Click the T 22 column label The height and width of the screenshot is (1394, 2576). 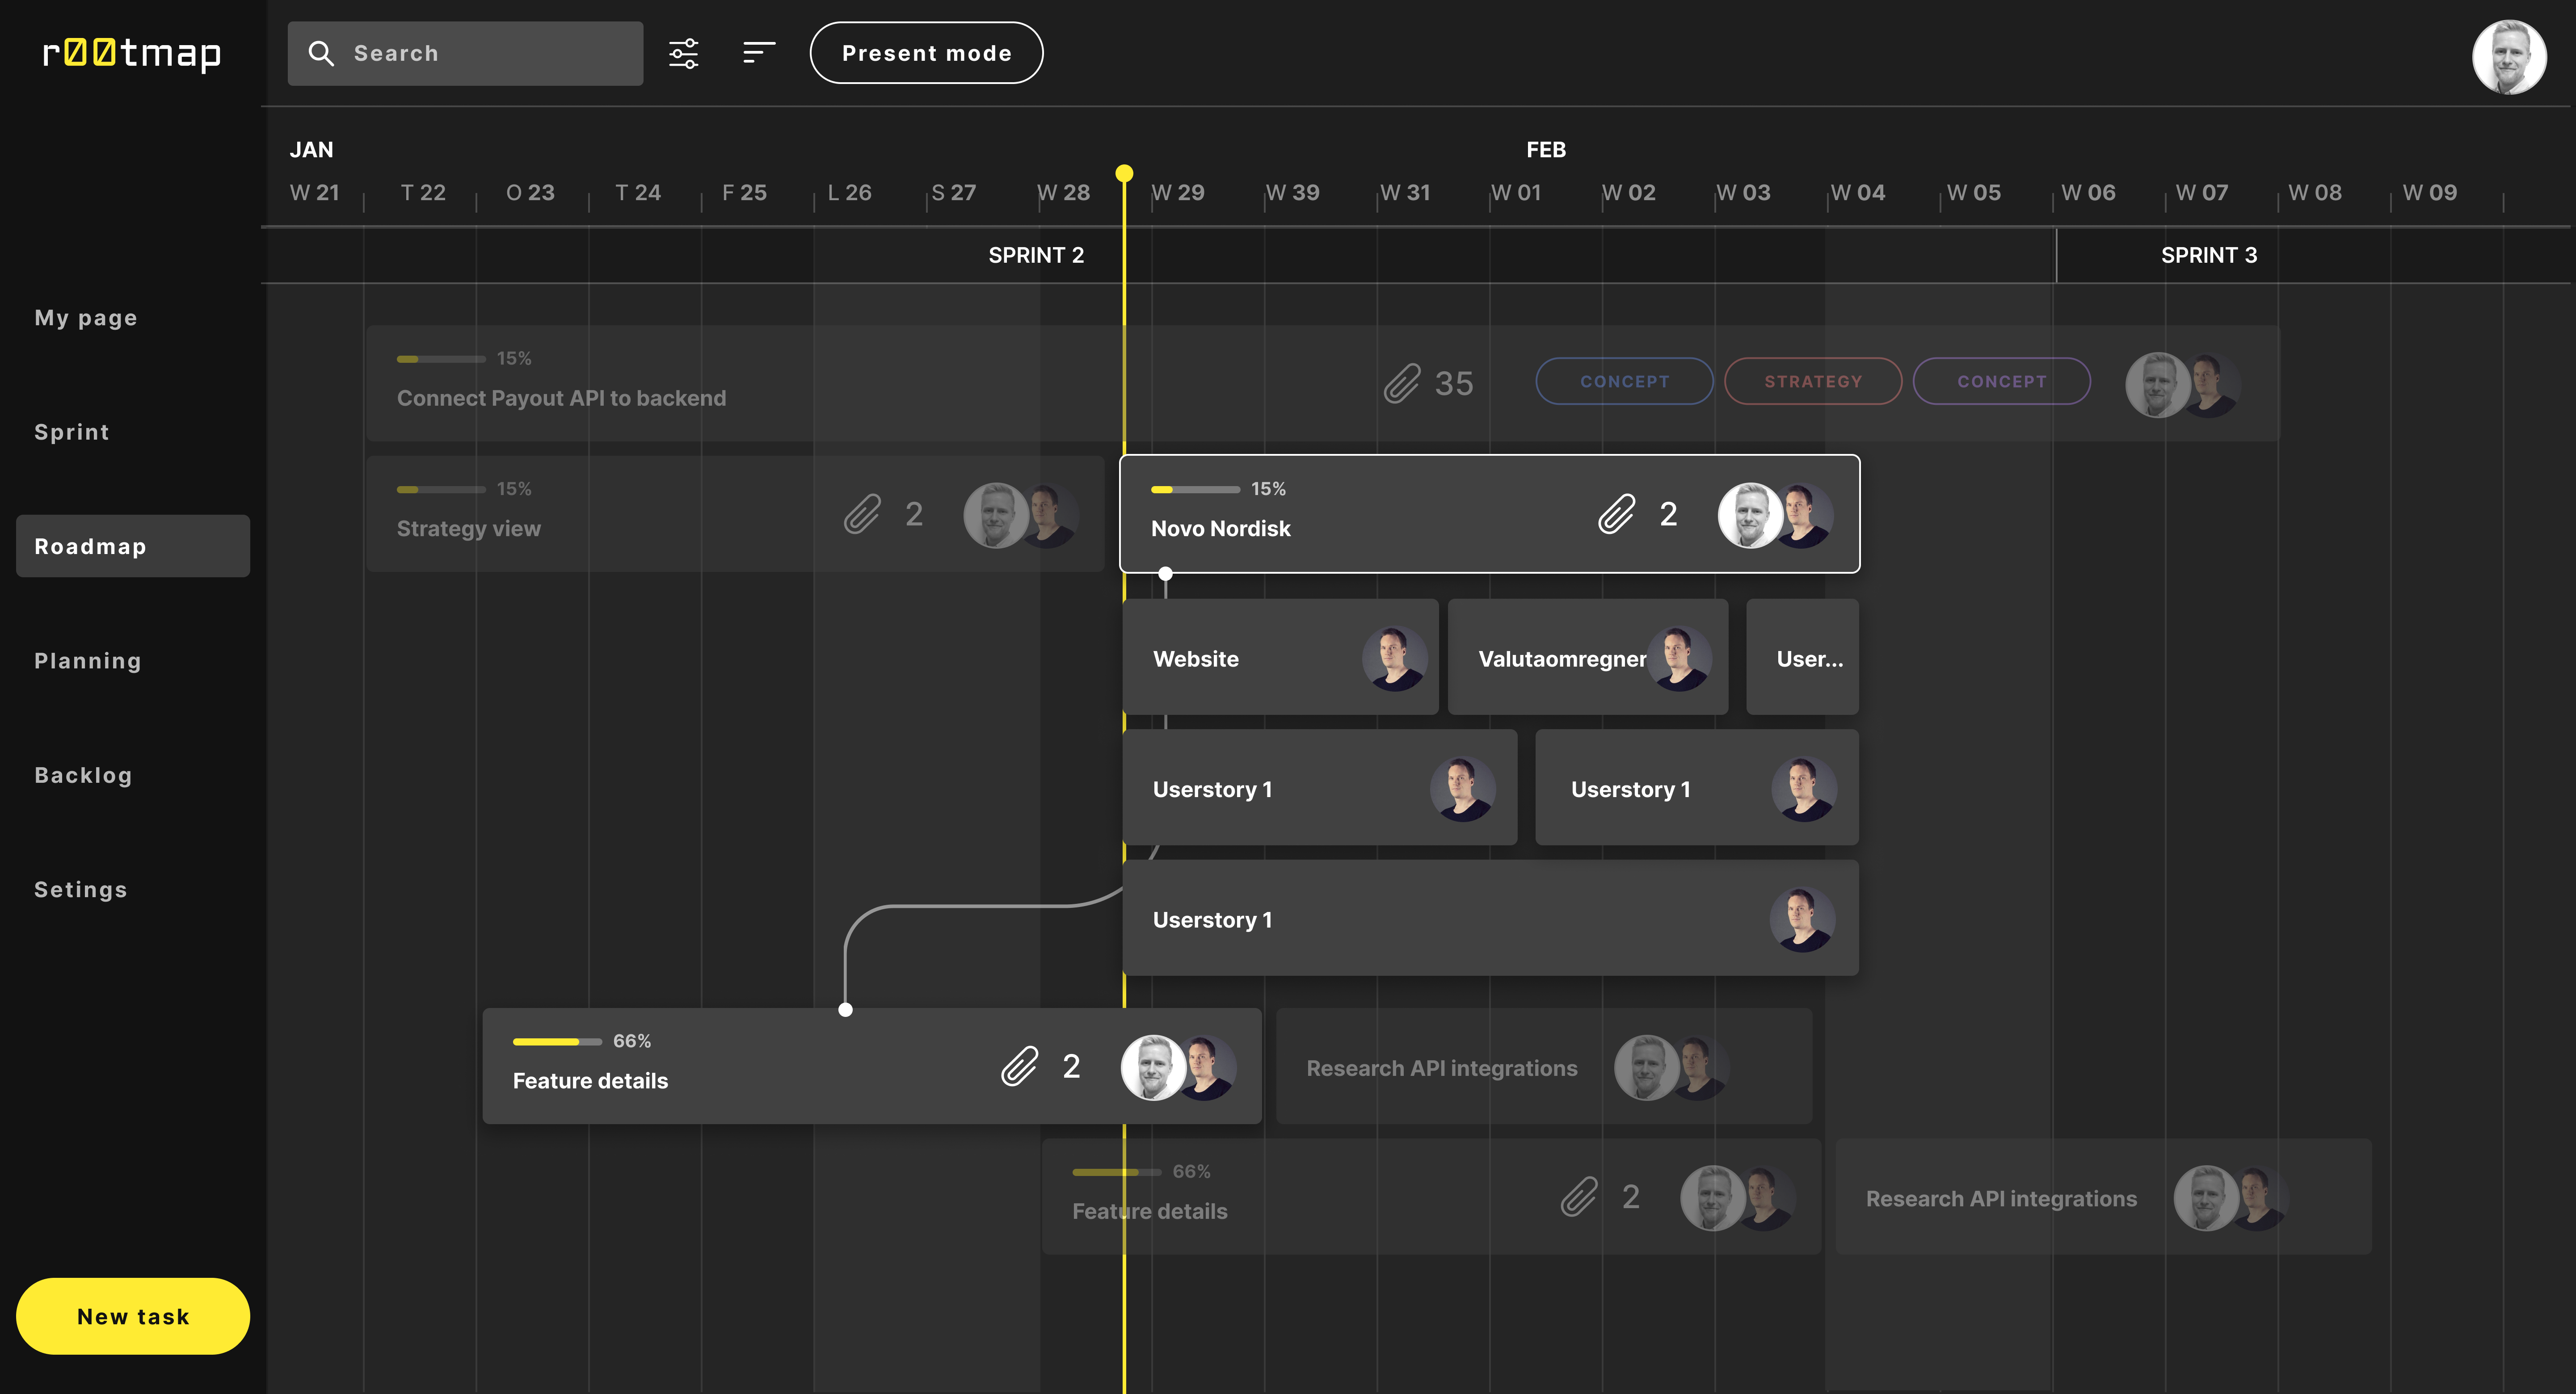pos(423,192)
